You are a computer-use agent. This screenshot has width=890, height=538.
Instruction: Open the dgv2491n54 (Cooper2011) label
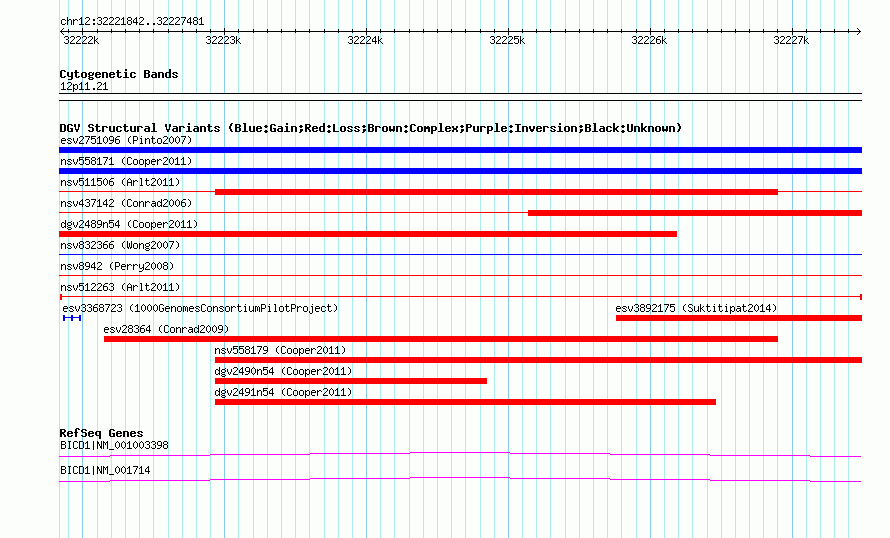click(283, 392)
